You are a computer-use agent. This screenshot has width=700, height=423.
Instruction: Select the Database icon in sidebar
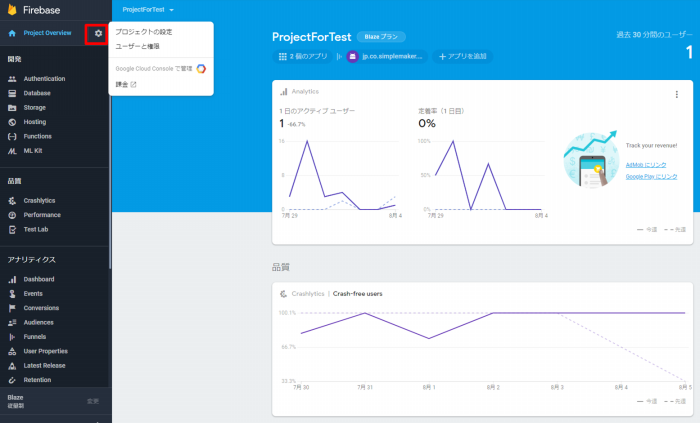(x=12, y=93)
